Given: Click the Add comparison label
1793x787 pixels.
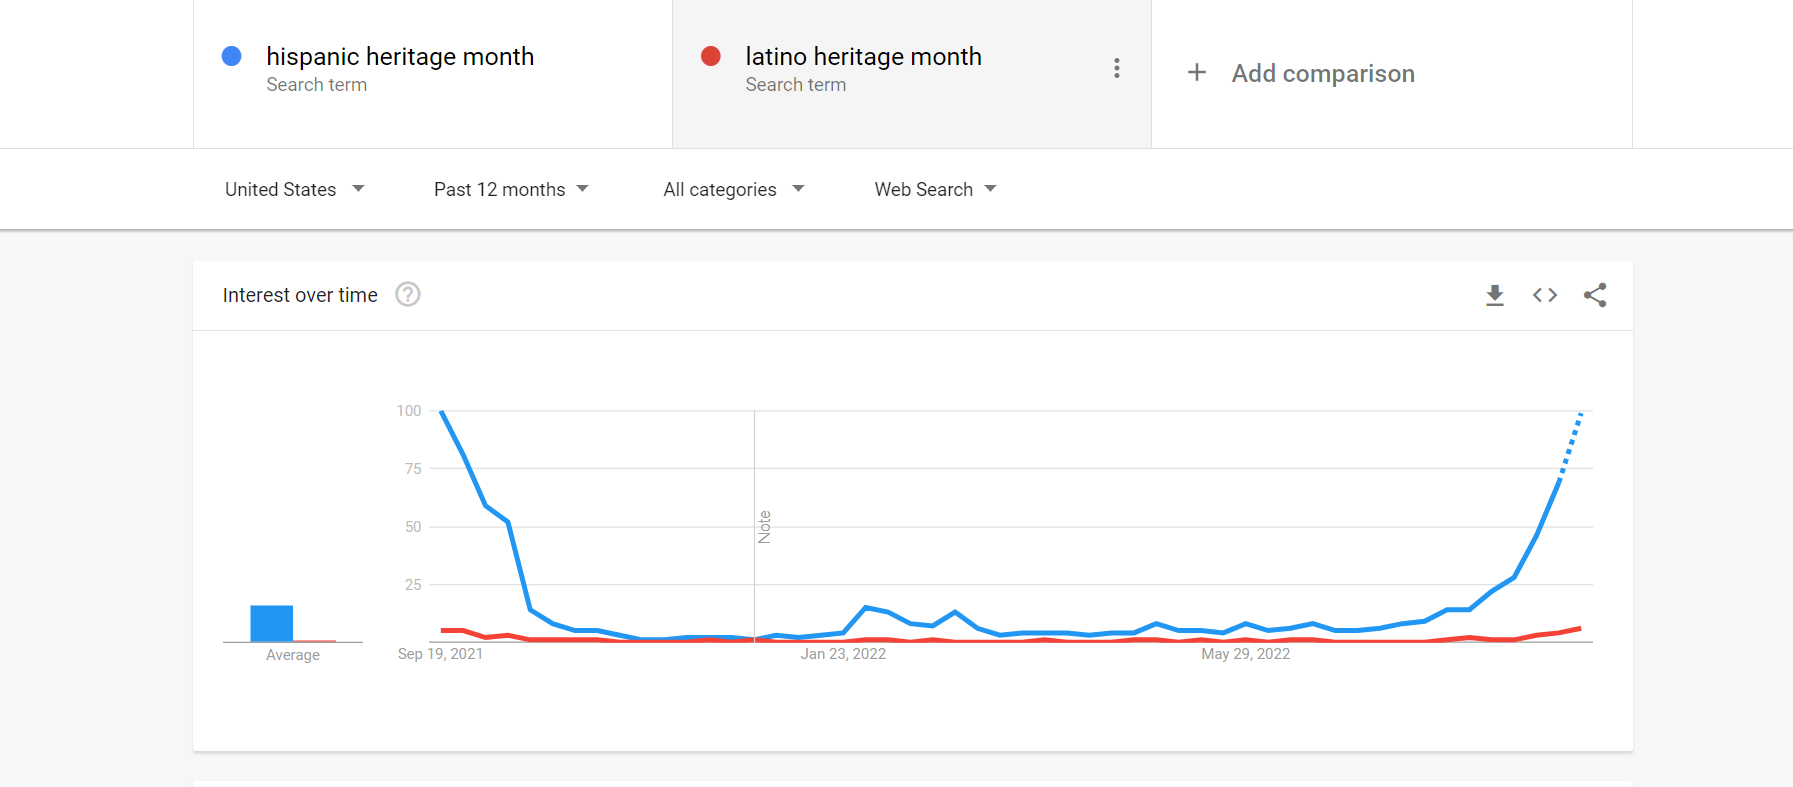Looking at the screenshot, I should 1323,73.
